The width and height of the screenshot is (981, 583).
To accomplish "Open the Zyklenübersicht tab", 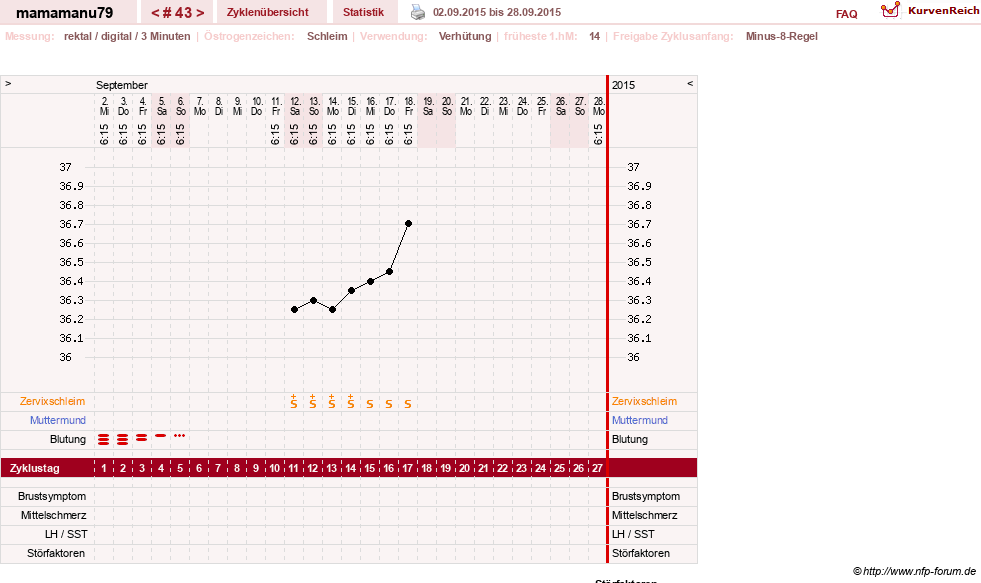I will [x=268, y=12].
